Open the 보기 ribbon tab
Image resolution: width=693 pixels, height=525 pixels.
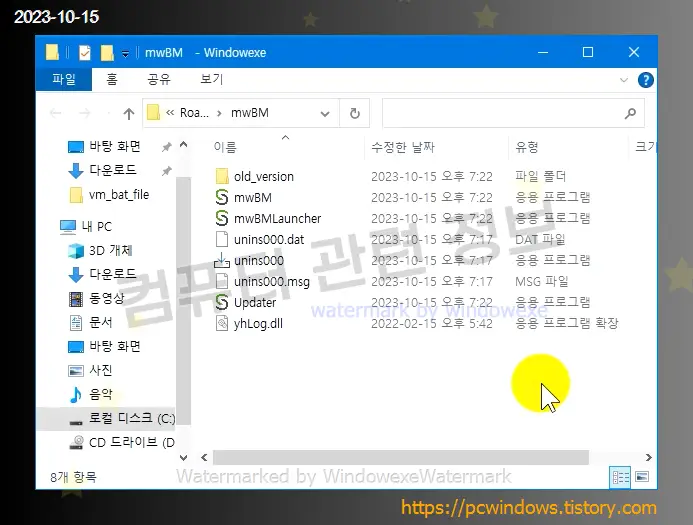(211, 79)
